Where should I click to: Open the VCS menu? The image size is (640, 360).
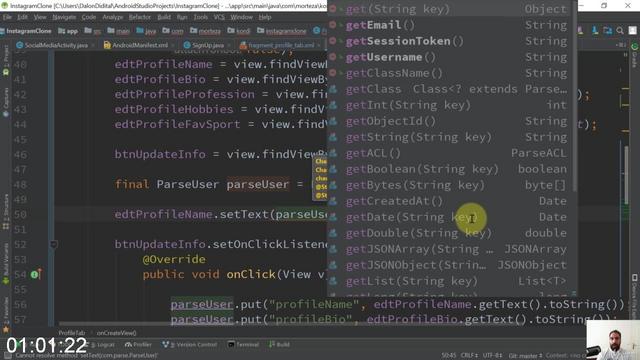pyautogui.click(x=219, y=17)
